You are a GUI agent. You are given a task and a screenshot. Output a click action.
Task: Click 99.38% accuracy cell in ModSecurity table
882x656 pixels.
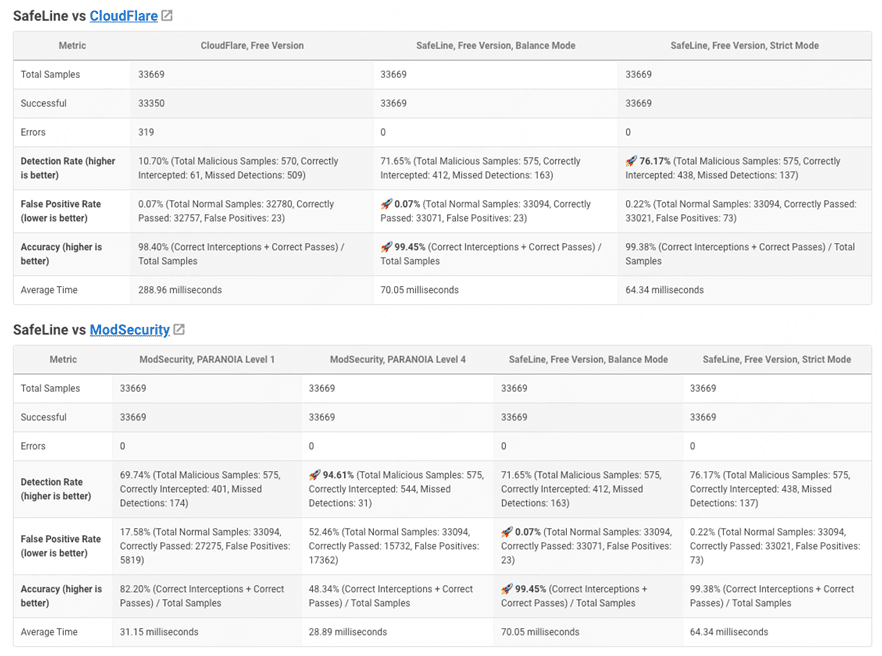[777, 596]
